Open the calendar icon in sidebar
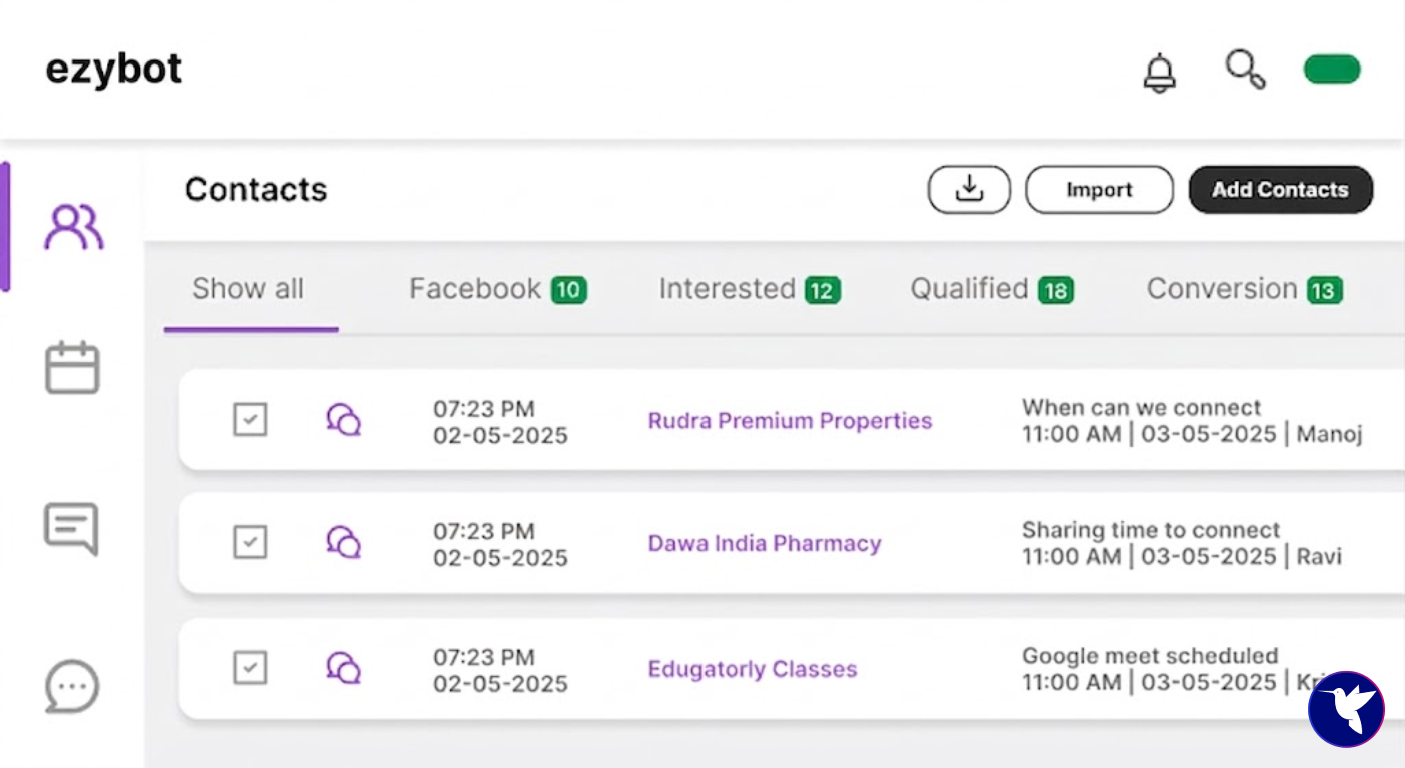 (x=72, y=367)
